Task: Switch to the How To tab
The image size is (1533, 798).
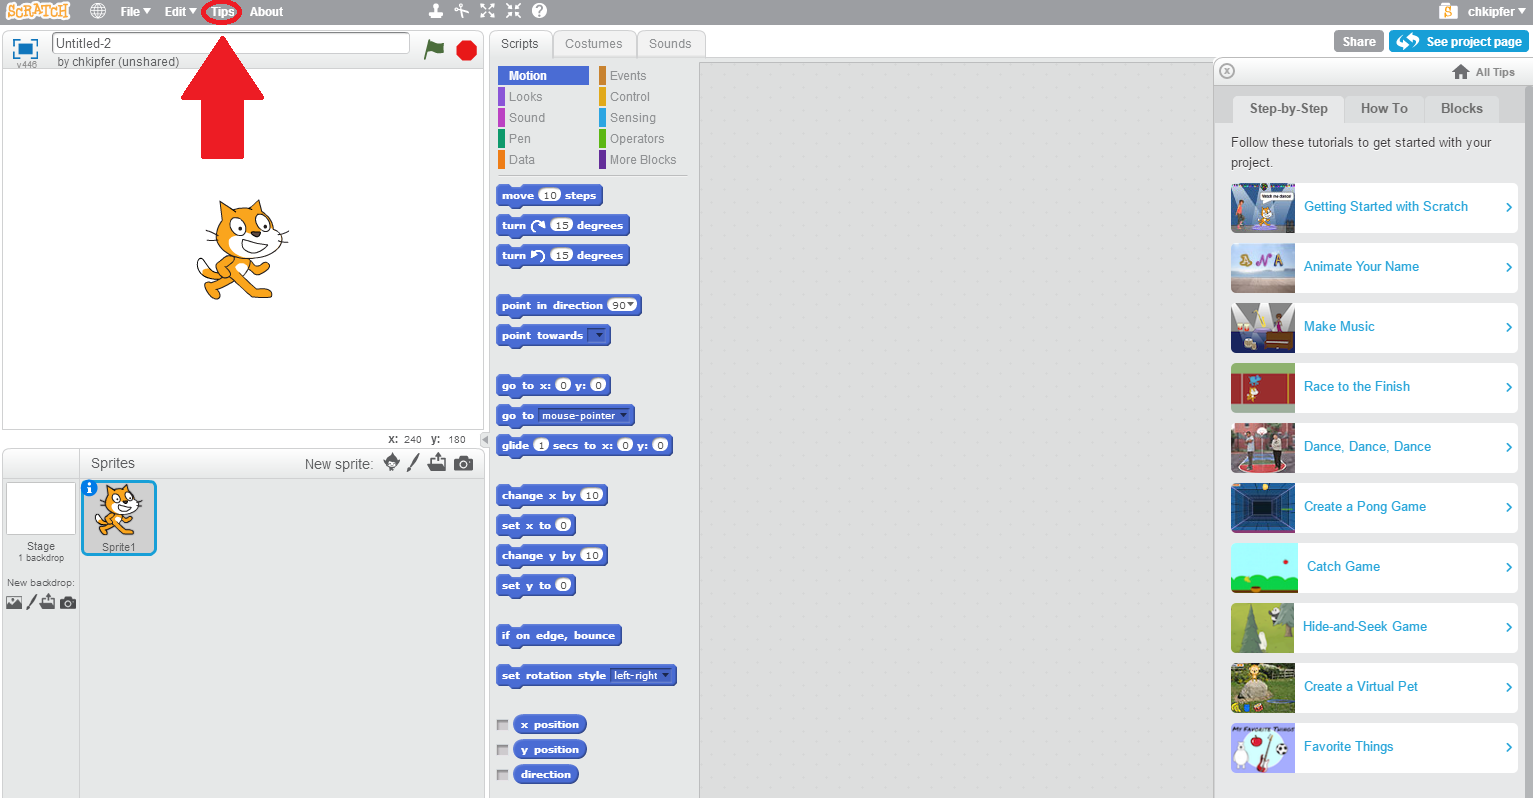Action: click(1384, 109)
